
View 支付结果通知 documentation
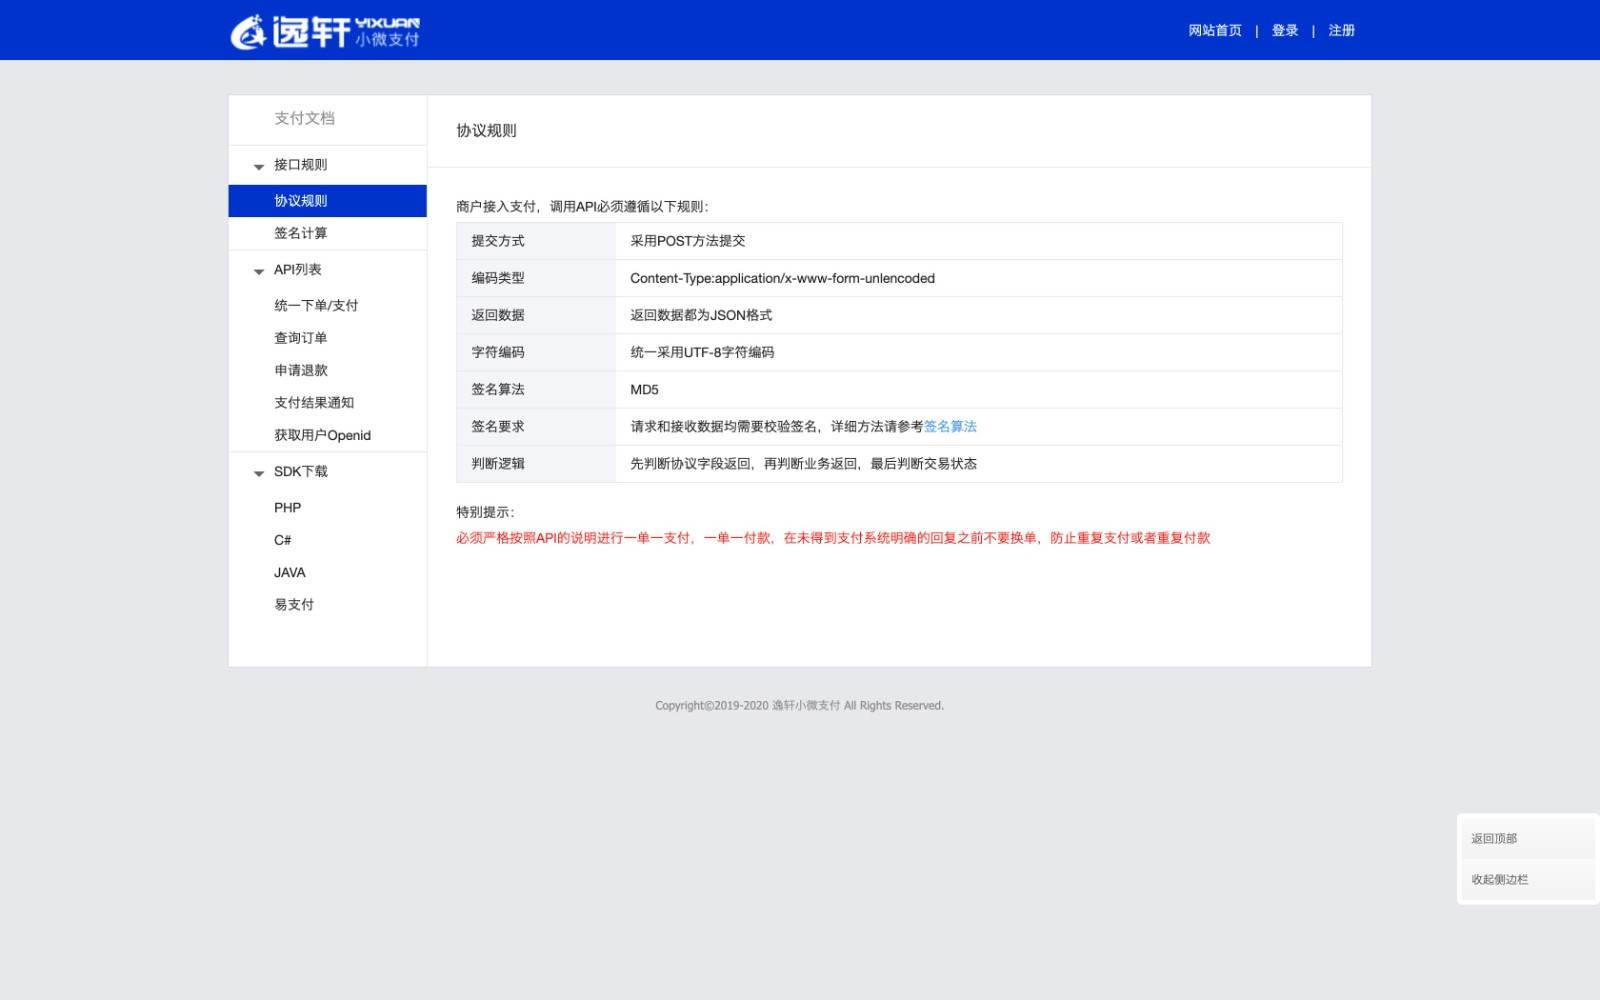(x=314, y=403)
